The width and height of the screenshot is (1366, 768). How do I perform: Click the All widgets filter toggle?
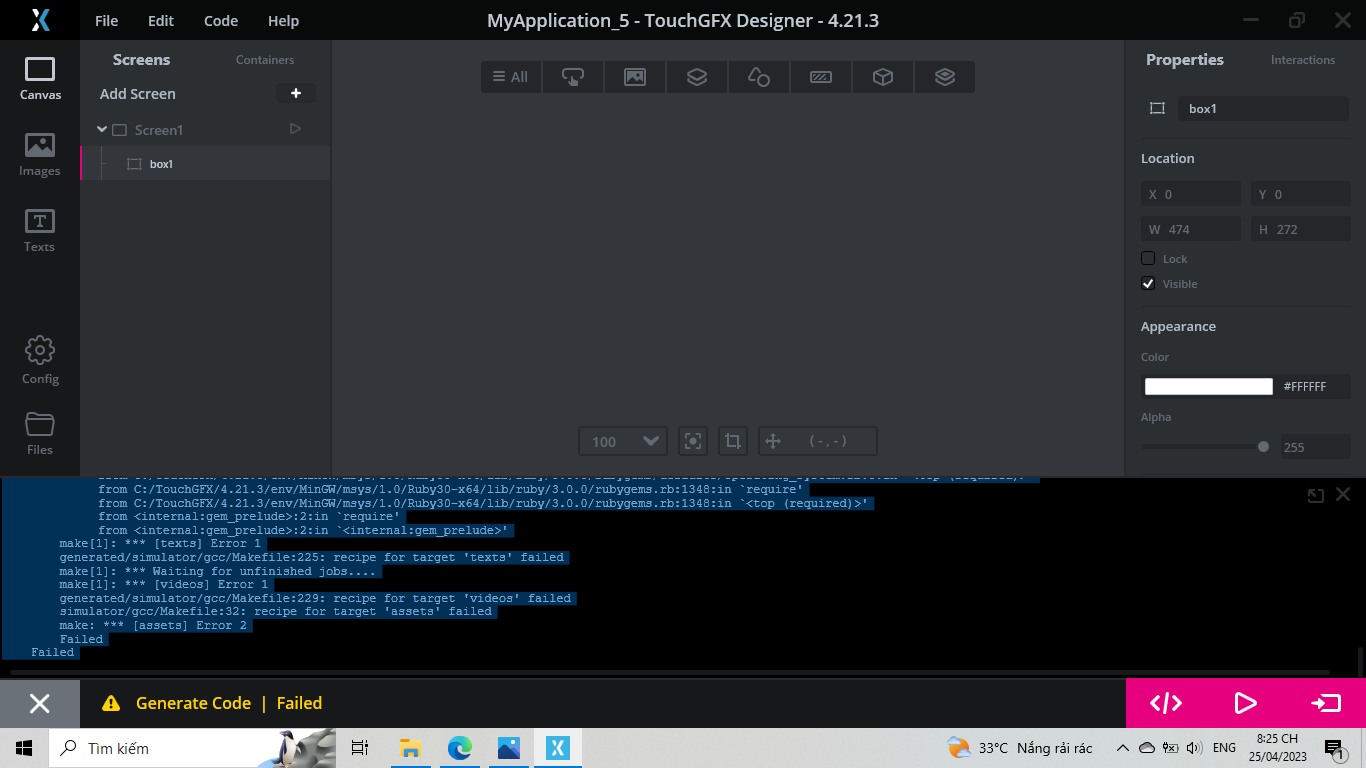(x=510, y=76)
